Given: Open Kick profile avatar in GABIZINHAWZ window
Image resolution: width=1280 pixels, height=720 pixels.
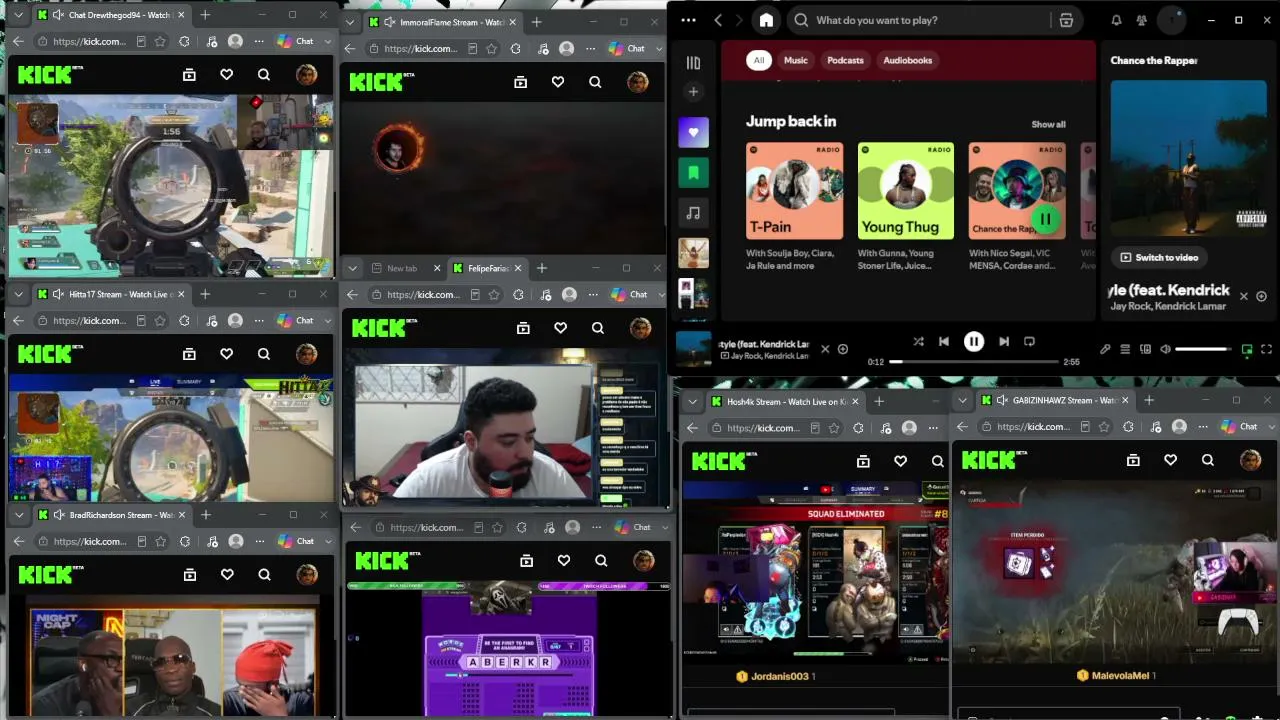Looking at the screenshot, I should coord(1250,460).
